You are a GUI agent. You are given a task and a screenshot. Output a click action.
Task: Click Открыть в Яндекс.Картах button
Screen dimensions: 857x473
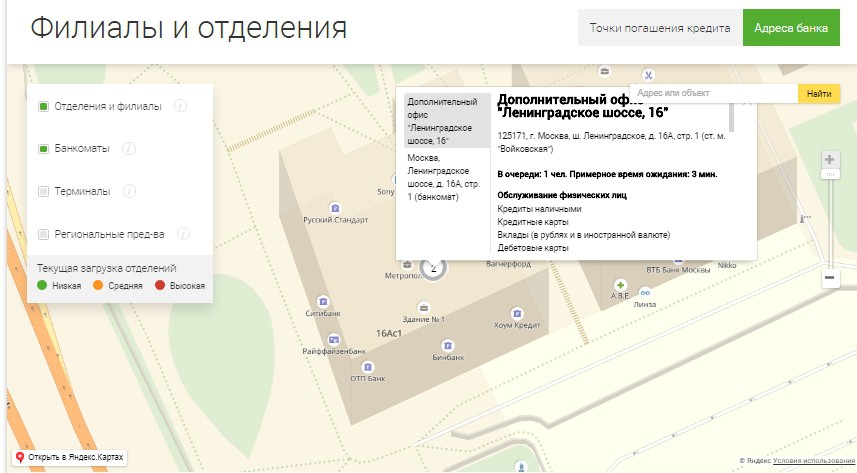pos(68,457)
